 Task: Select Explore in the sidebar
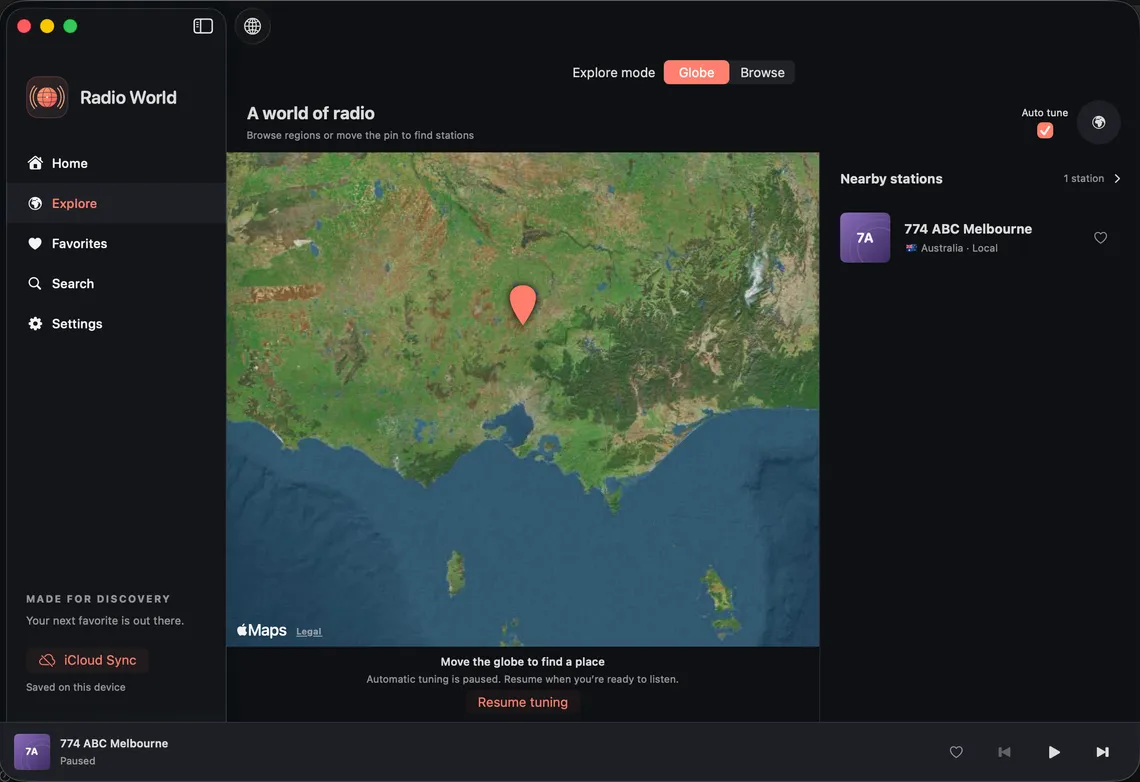click(116, 203)
